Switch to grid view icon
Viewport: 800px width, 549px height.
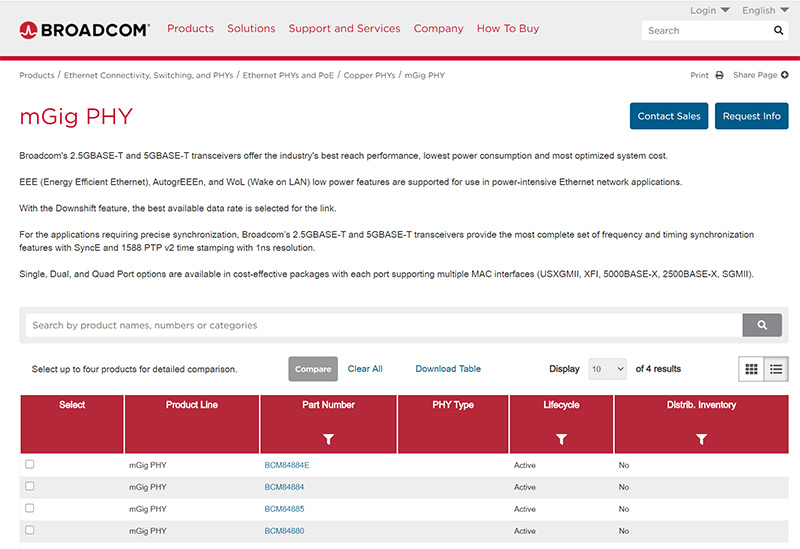[x=751, y=369]
